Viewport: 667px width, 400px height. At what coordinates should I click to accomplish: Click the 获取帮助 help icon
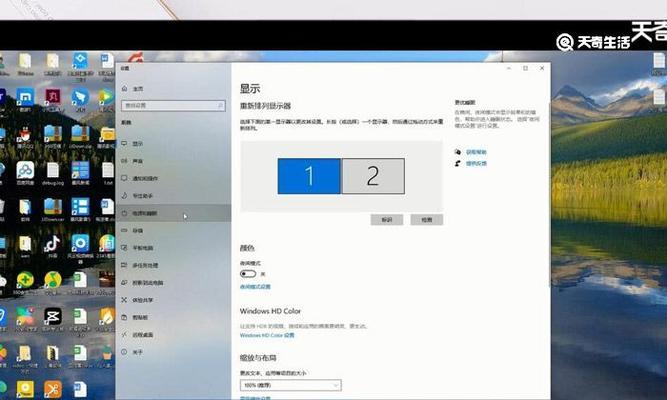click(x=458, y=152)
